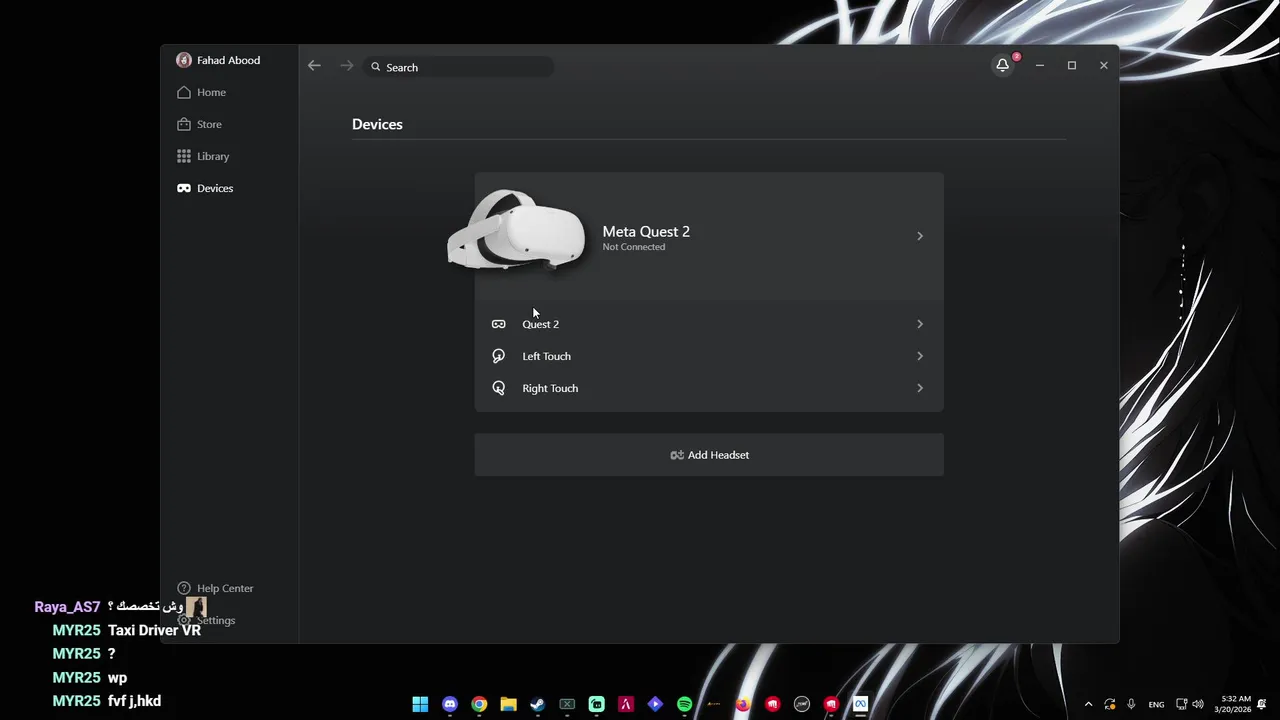Click the Help Center question mark icon
Screen dimensions: 1280x720
[184, 588]
